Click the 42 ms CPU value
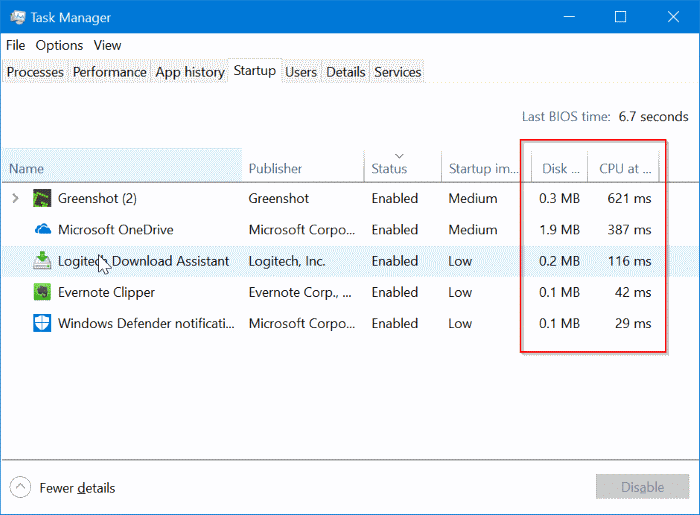700x515 pixels. click(x=633, y=292)
